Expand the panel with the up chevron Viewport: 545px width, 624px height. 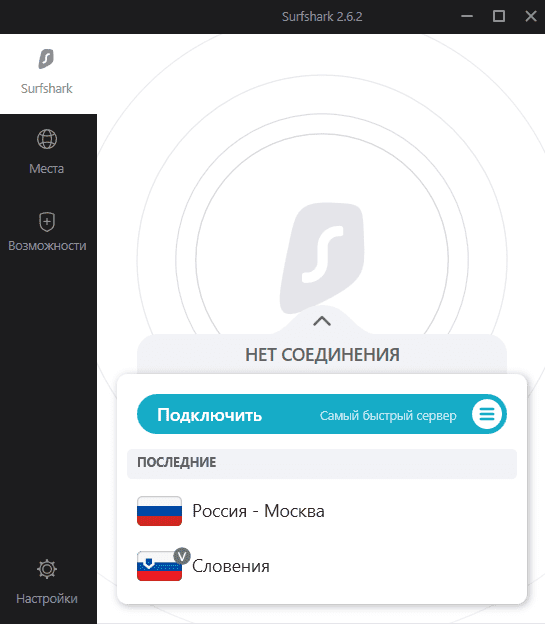pyautogui.click(x=322, y=321)
